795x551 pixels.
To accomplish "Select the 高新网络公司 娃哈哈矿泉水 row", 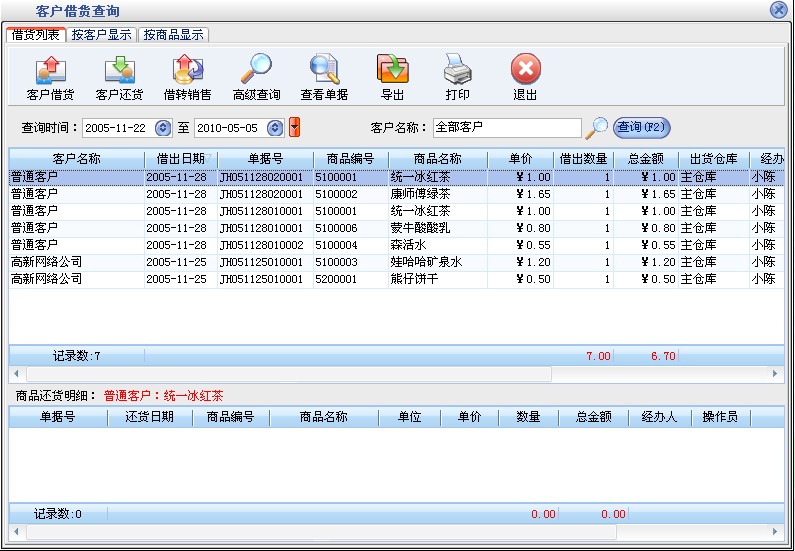I will 400,262.
